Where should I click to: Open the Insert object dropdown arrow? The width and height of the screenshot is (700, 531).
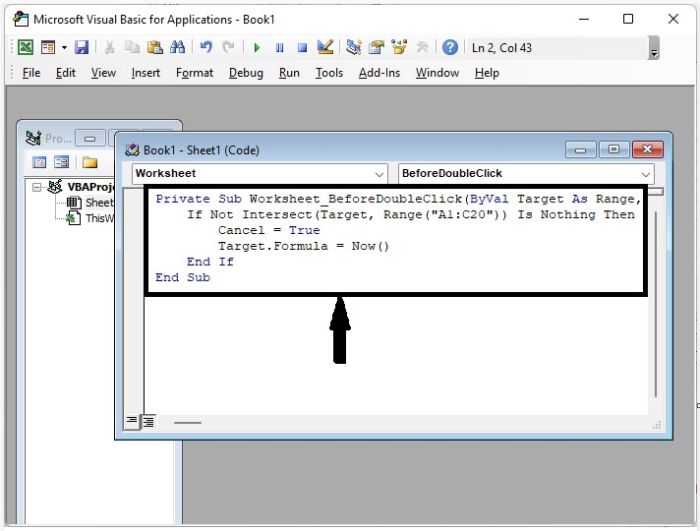pyautogui.click(x=64, y=47)
